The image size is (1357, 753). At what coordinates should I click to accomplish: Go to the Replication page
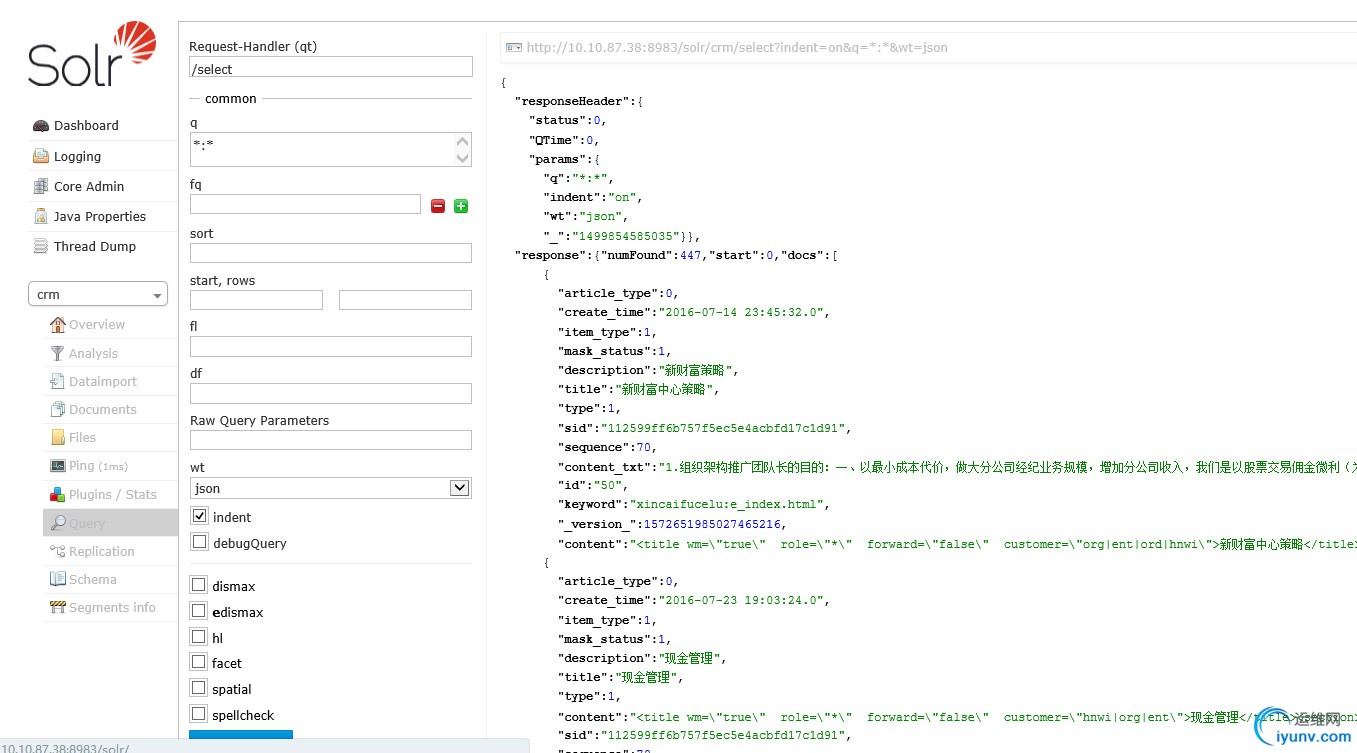coord(110,551)
